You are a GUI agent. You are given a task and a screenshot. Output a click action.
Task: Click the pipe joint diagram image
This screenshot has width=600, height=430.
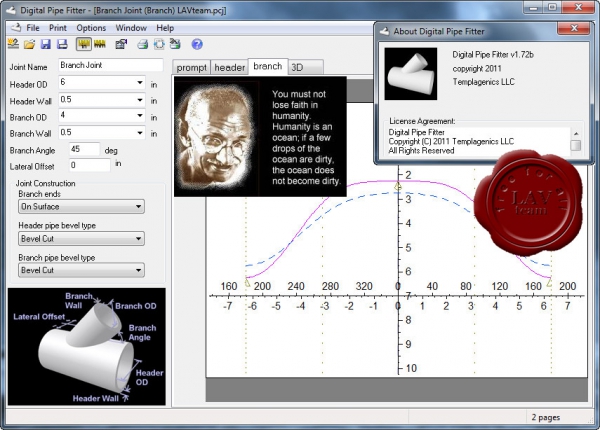click(x=87, y=347)
